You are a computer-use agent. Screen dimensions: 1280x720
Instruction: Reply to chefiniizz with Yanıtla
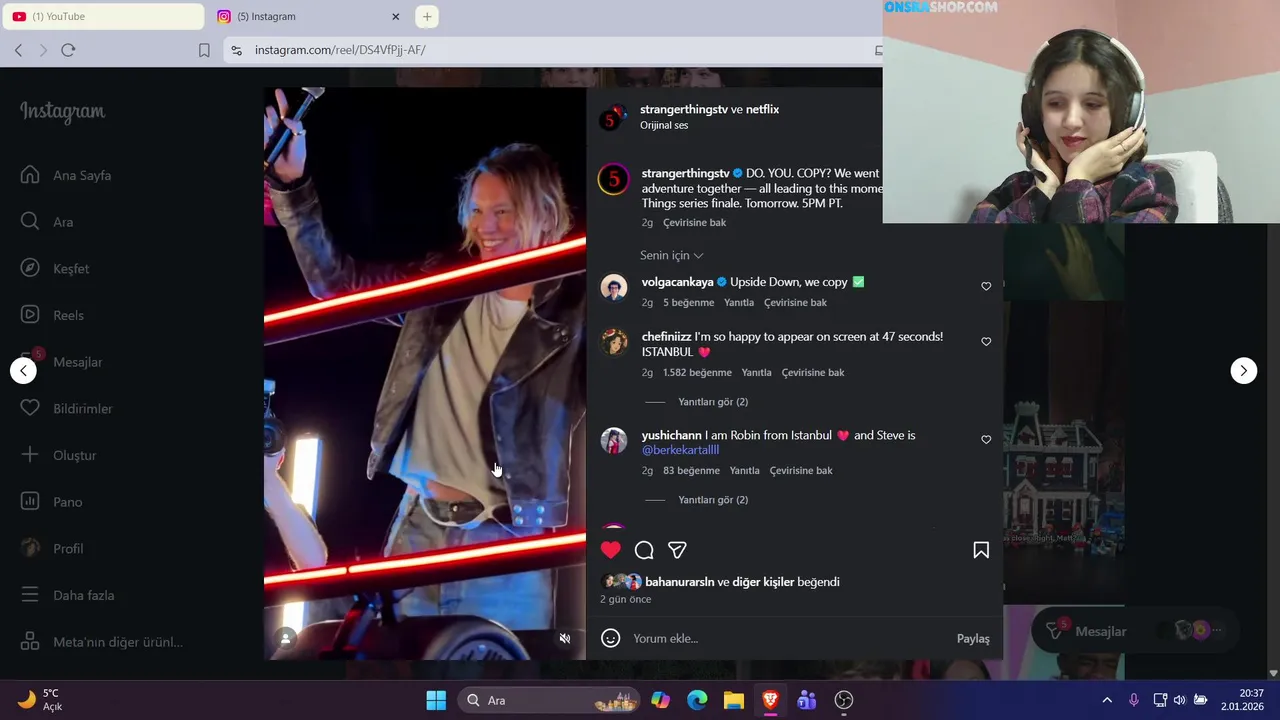(x=756, y=373)
